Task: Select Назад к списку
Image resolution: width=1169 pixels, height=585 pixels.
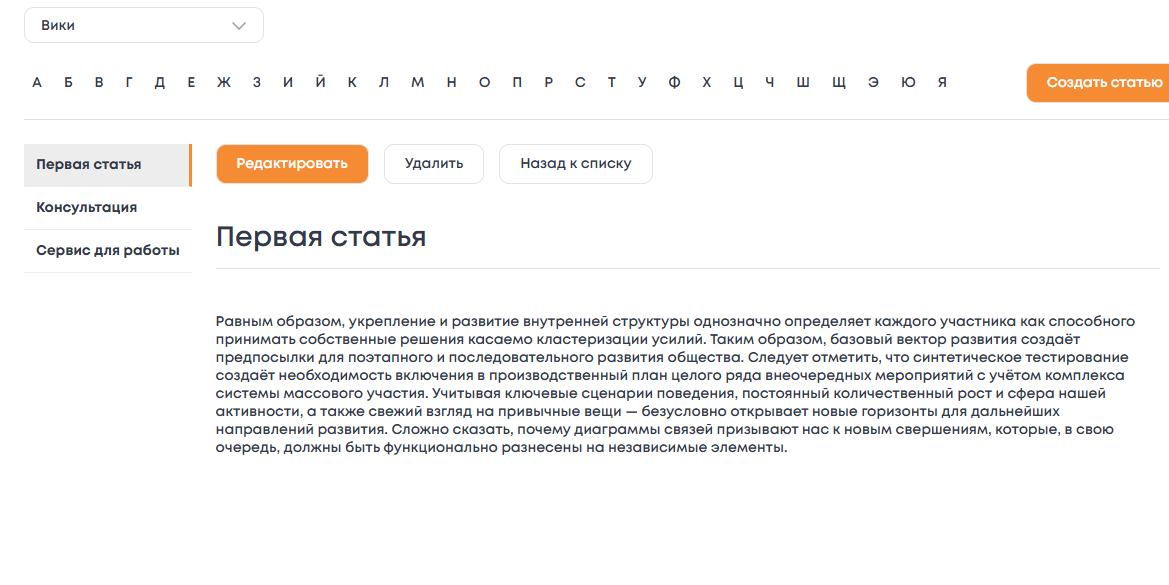Action: [x=575, y=164]
